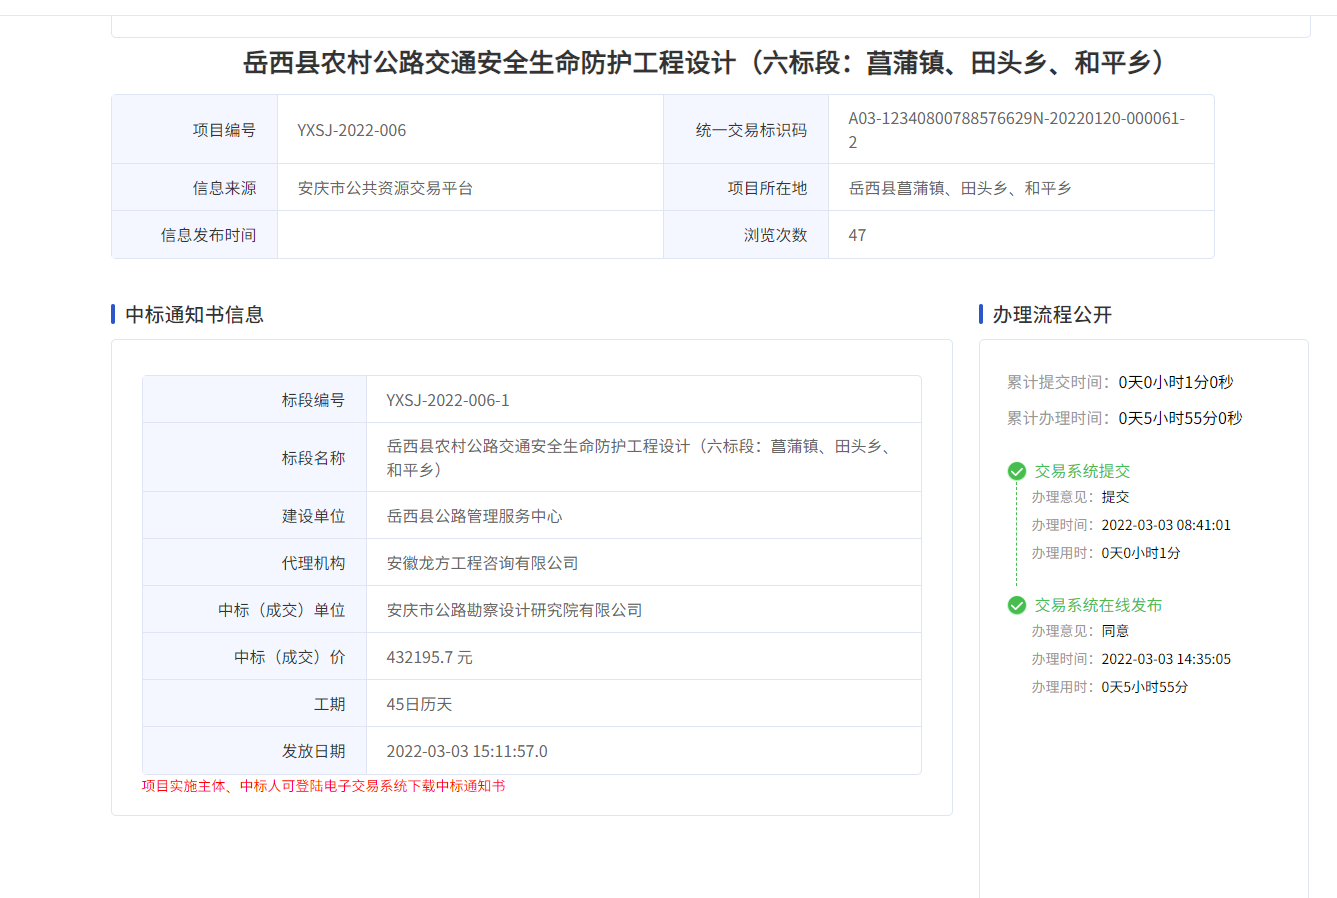This screenshot has height=898, width=1337.
Task: Click the 交易系统在线发布 step title
Action: pyautogui.click(x=1098, y=605)
